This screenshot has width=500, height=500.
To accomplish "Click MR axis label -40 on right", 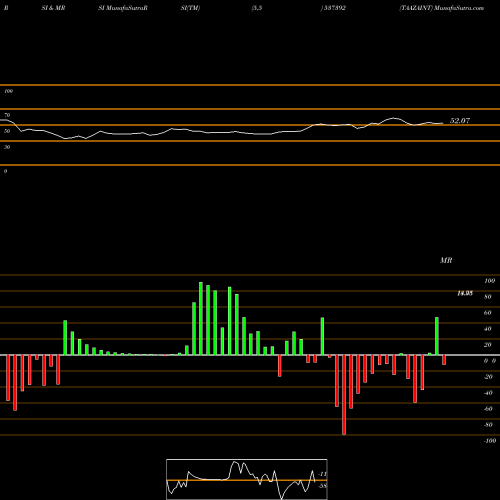I will coord(488,393).
